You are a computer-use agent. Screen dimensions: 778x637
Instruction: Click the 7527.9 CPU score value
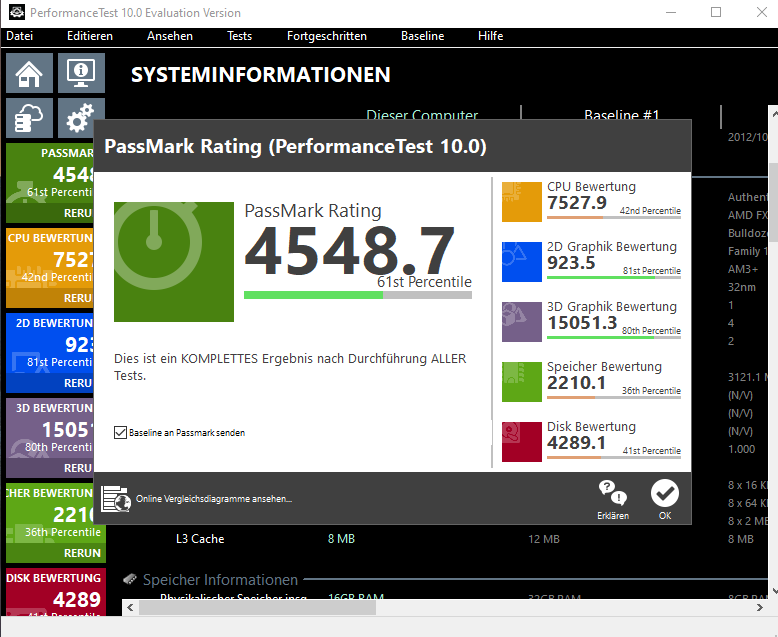tap(577, 203)
